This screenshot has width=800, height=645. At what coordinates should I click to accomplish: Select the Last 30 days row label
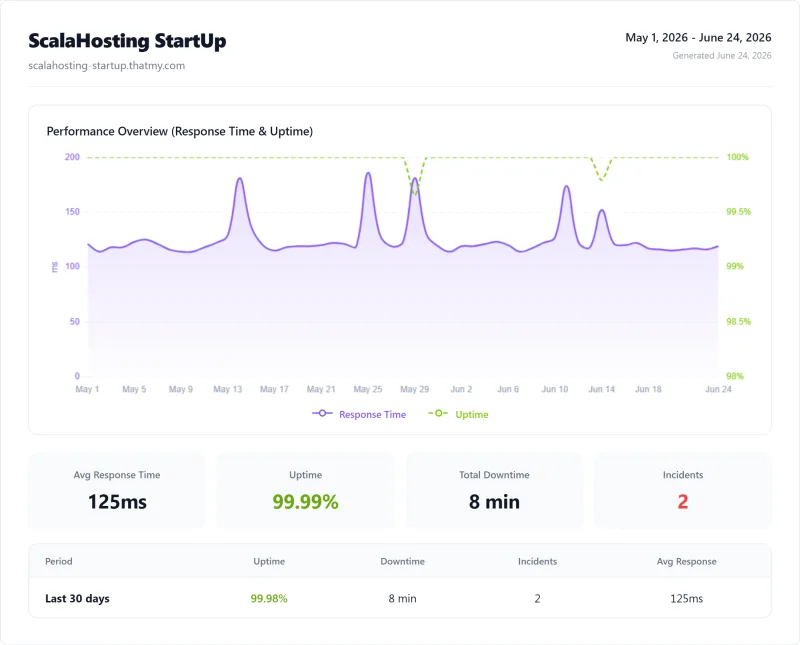77,599
